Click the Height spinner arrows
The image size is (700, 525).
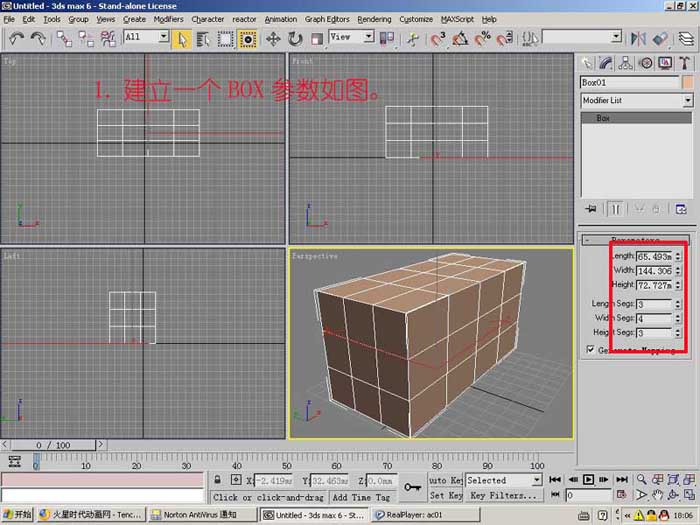678,285
